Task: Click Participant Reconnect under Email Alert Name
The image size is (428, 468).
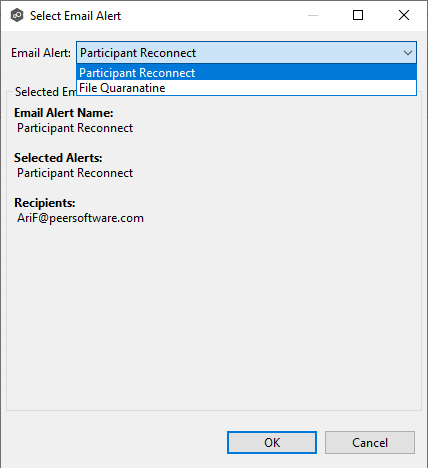Action: (75, 128)
